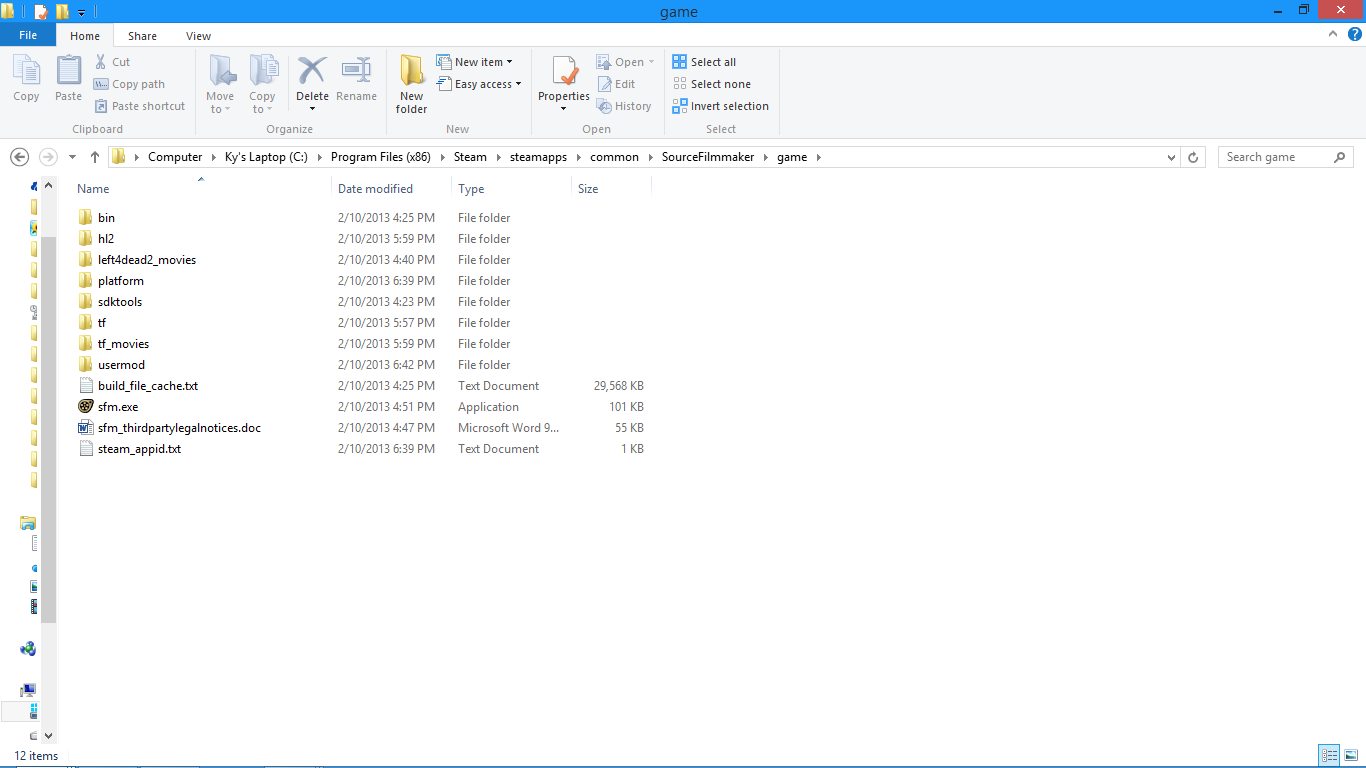This screenshot has width=1366, height=768.
Task: Switch to the Home ribbon tab
Action: coord(85,36)
